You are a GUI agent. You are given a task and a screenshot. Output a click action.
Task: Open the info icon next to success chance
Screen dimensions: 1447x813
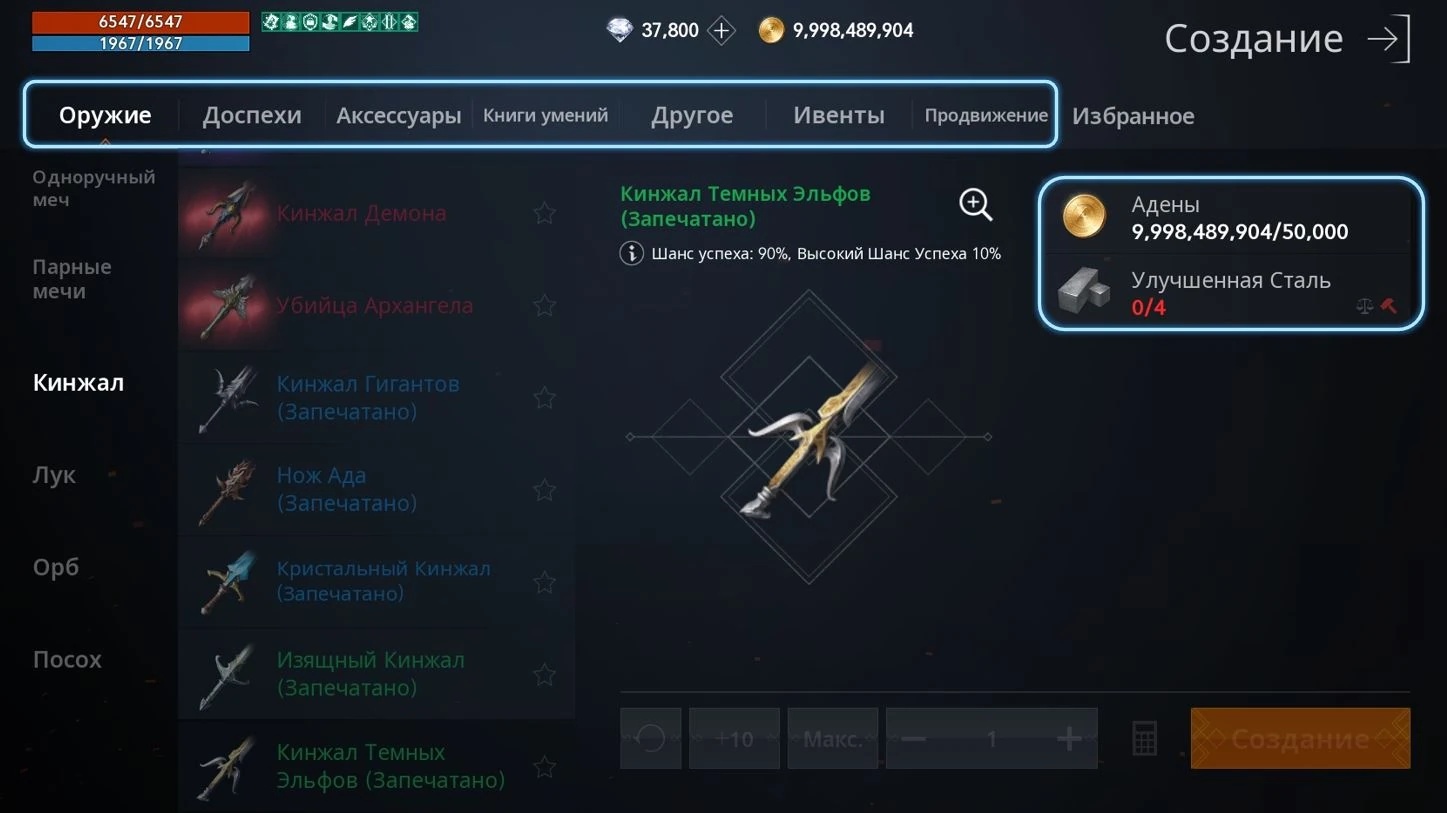[x=631, y=253]
